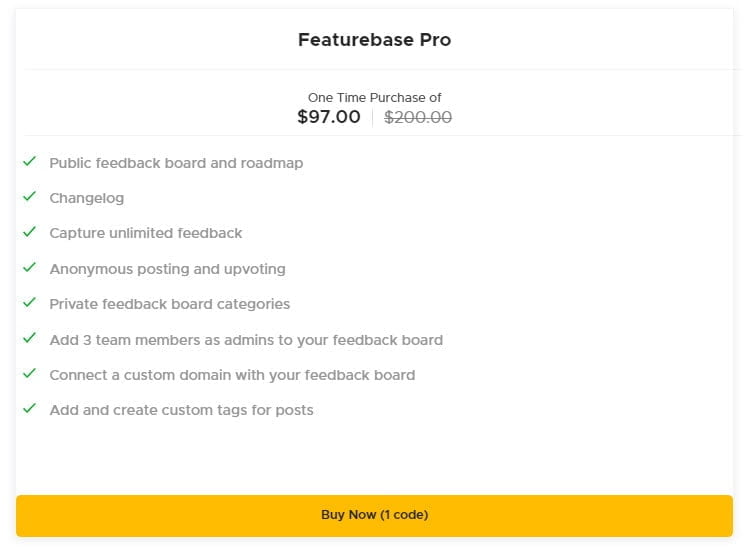Click the Changelog feature text
Viewport: 748px width, 555px height.
pos(87,198)
